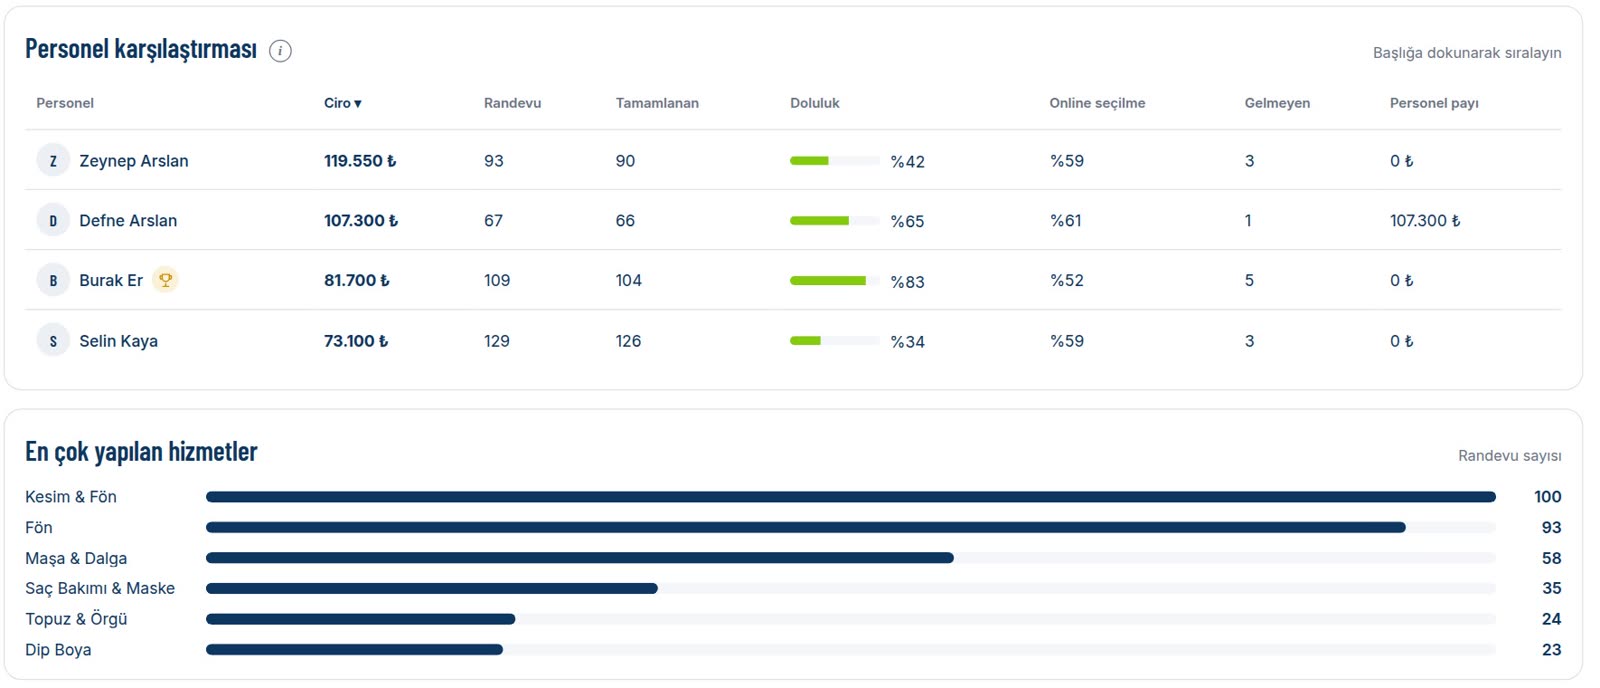The image size is (1600, 688).
Task: Click the revenue value 73.100 ₺
Action: click(x=356, y=341)
